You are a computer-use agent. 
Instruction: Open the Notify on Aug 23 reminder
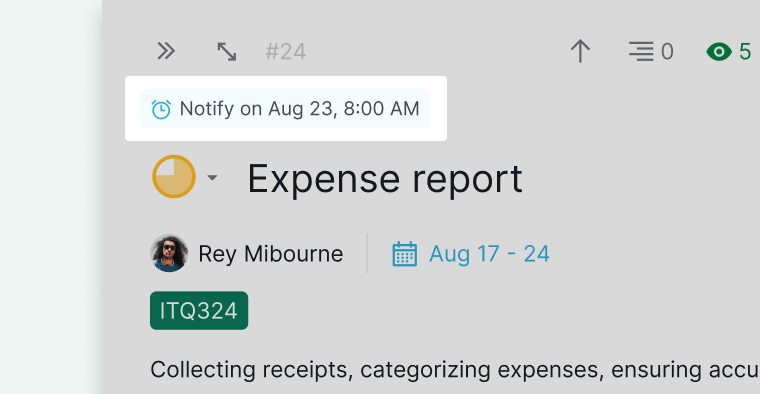285,109
